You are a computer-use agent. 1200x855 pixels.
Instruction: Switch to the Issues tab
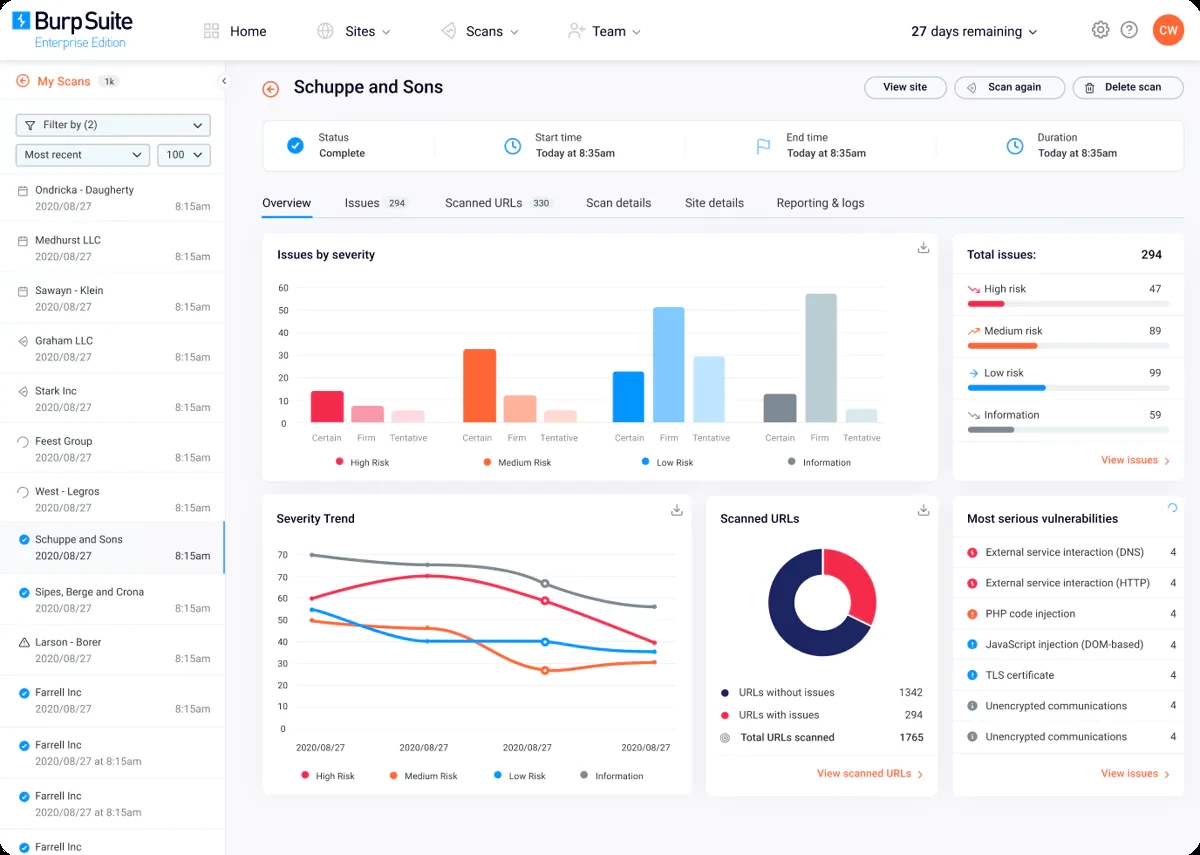[362, 203]
